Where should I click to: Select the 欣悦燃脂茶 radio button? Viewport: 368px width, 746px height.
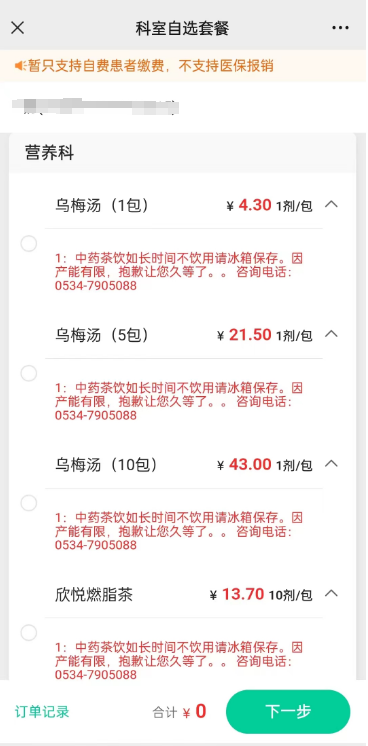click(29, 633)
